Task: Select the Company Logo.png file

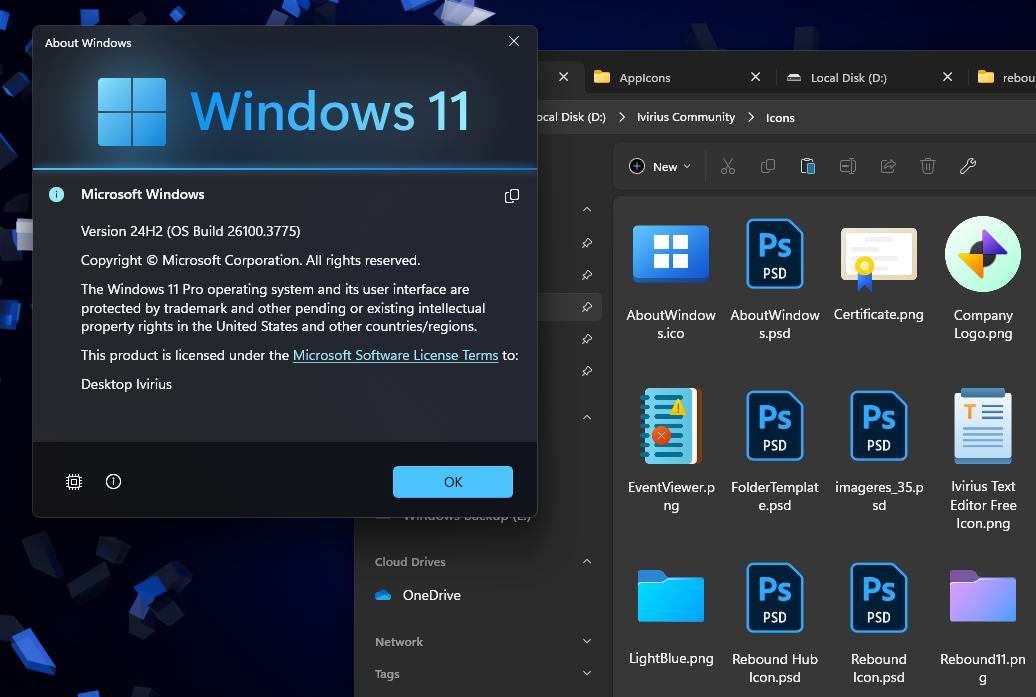Action: [x=982, y=278]
